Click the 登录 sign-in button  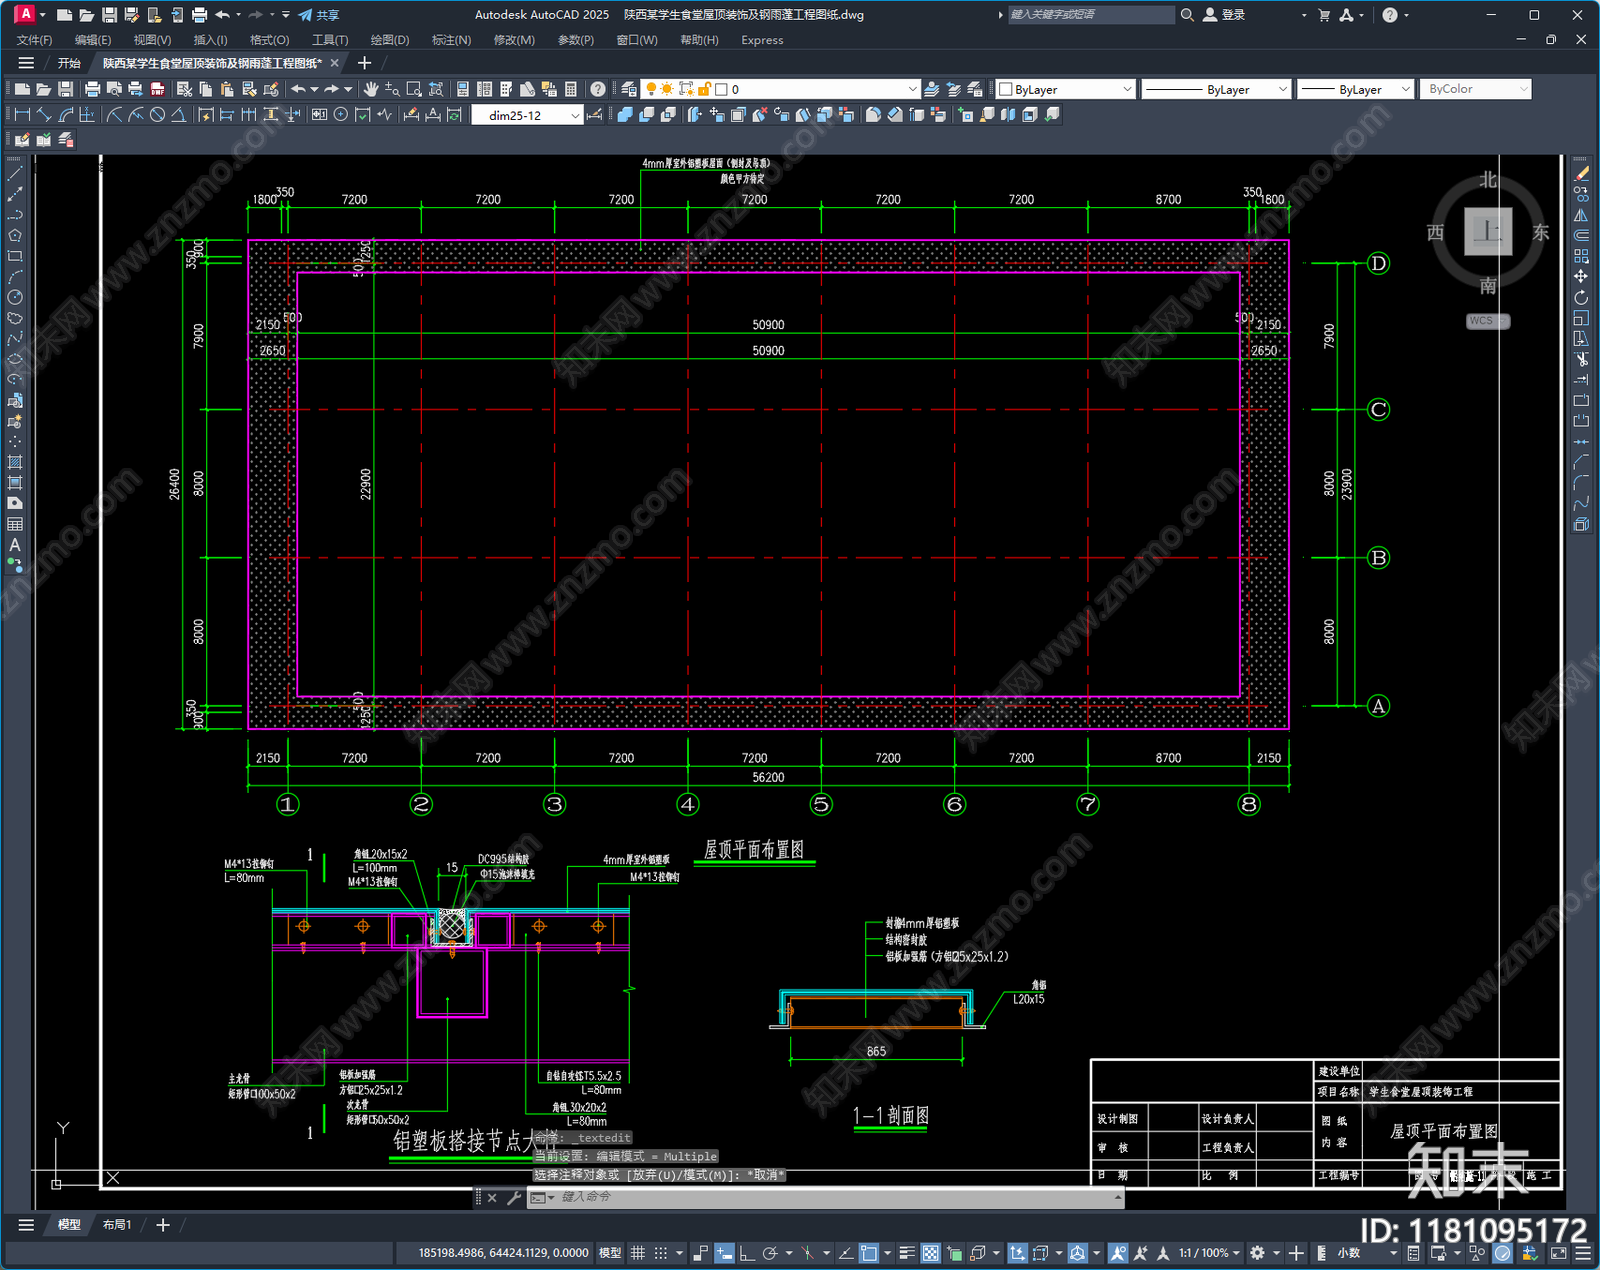coord(1225,15)
